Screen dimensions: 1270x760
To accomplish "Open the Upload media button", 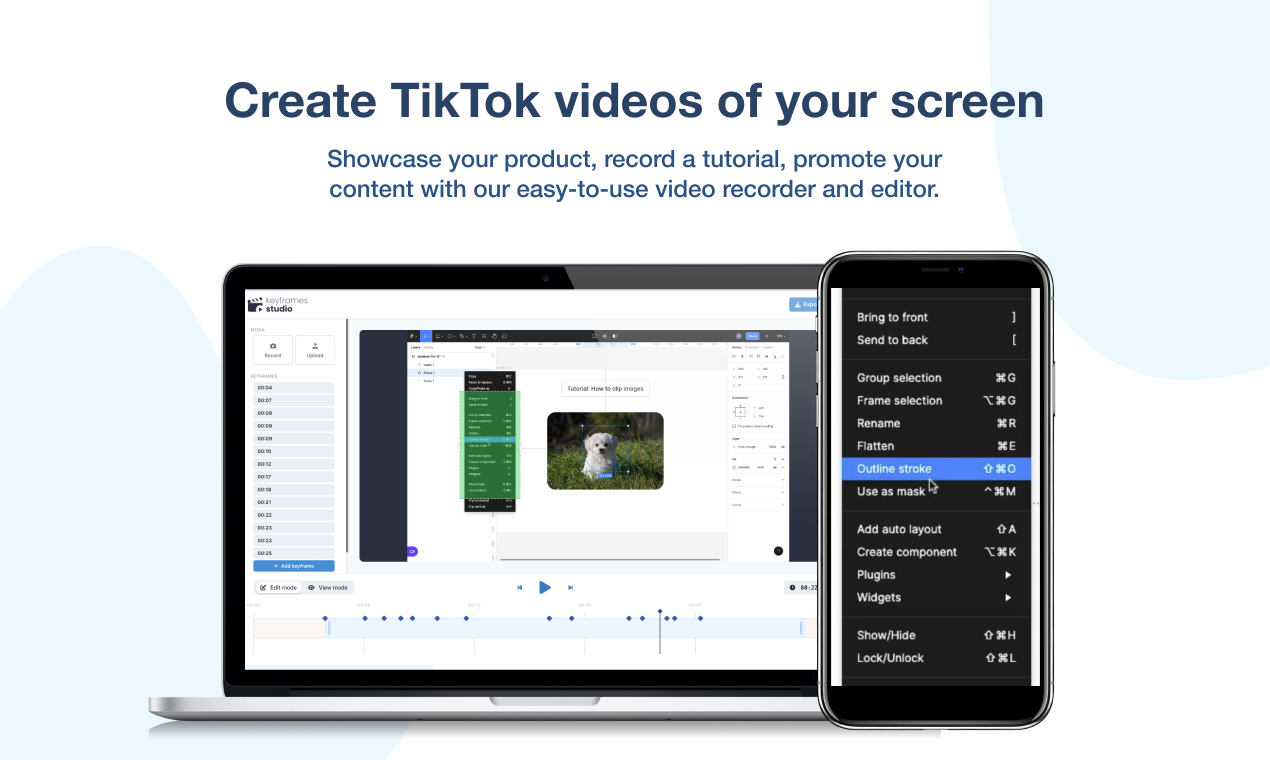I will pos(315,349).
